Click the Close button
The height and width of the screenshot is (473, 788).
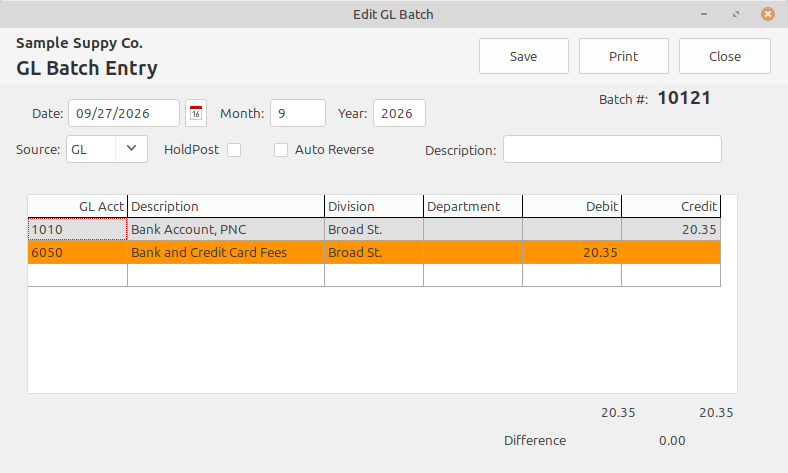[725, 56]
